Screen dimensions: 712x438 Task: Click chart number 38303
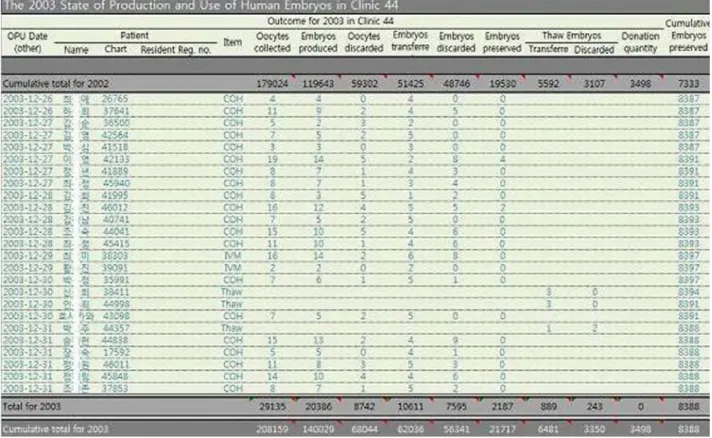[115, 256]
